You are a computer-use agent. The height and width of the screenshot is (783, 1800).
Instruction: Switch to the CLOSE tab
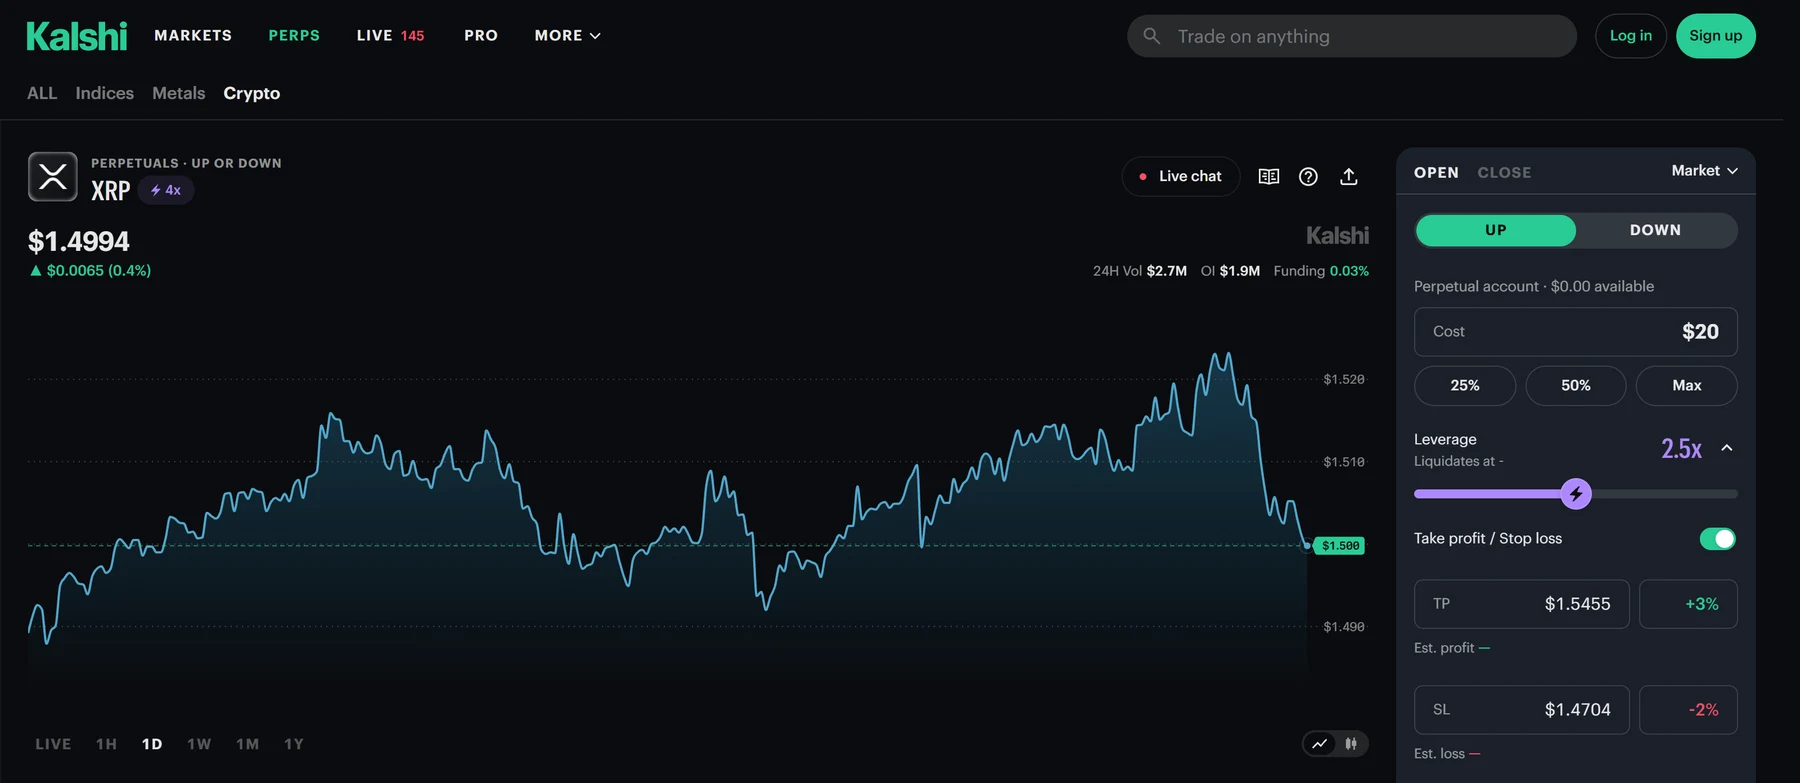pyautogui.click(x=1505, y=173)
